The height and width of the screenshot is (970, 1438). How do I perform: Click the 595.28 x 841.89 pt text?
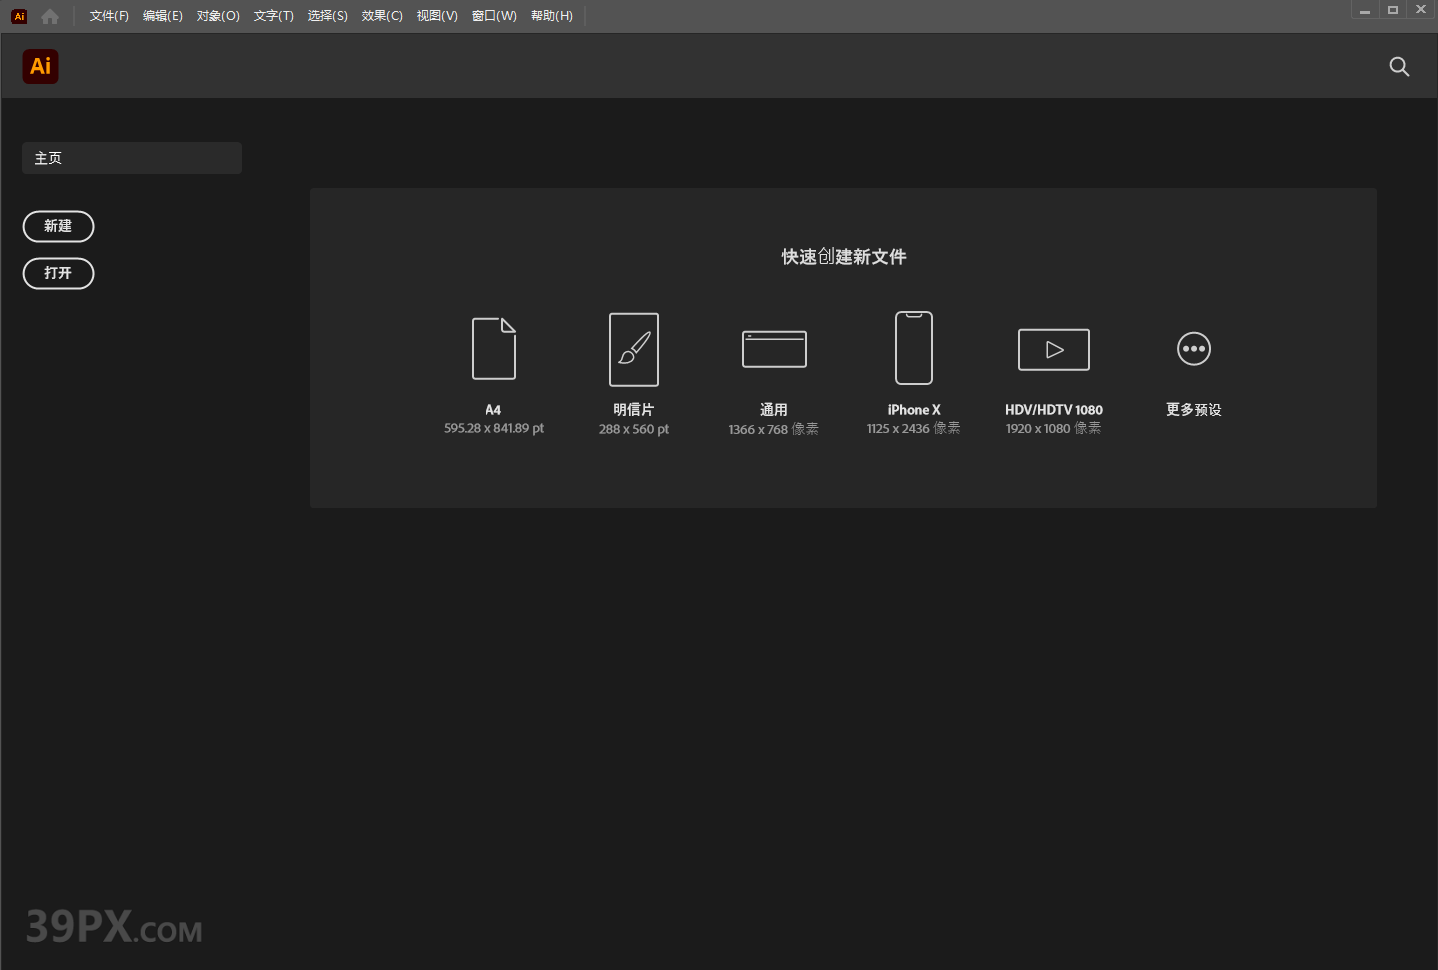coord(494,428)
